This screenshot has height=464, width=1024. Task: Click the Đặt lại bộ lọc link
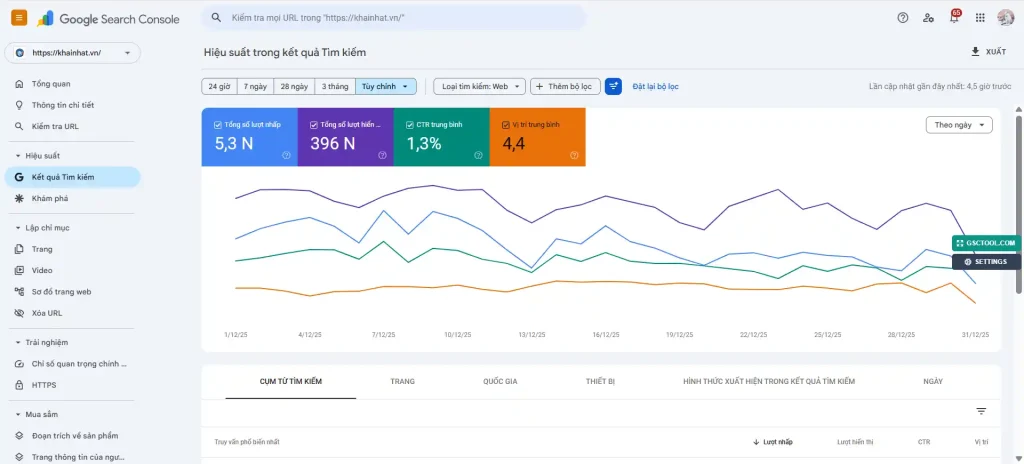point(655,86)
